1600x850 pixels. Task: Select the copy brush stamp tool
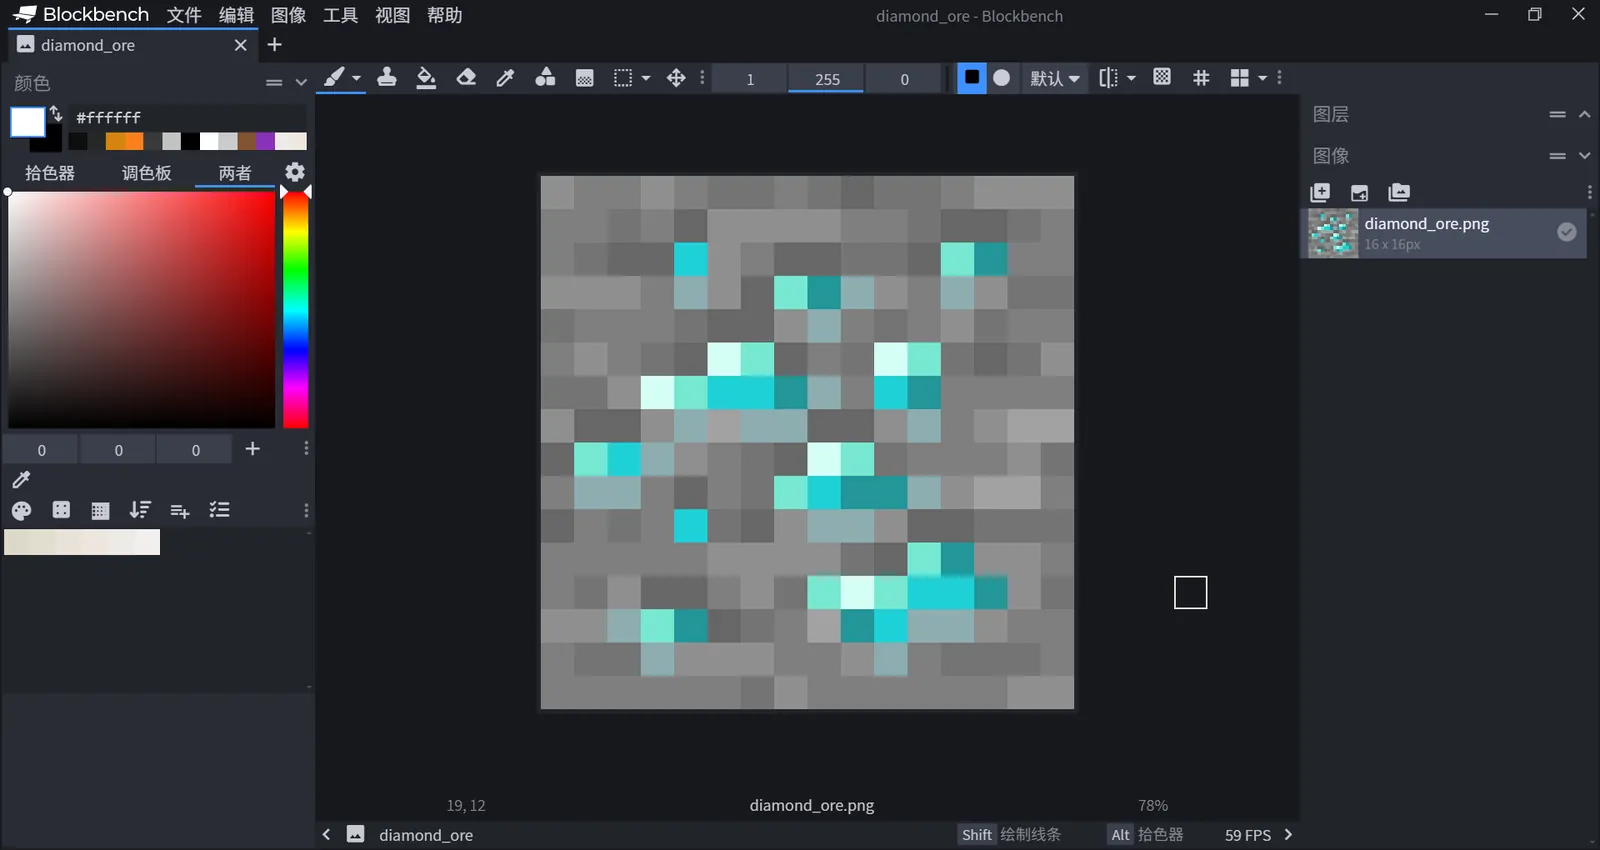point(387,78)
